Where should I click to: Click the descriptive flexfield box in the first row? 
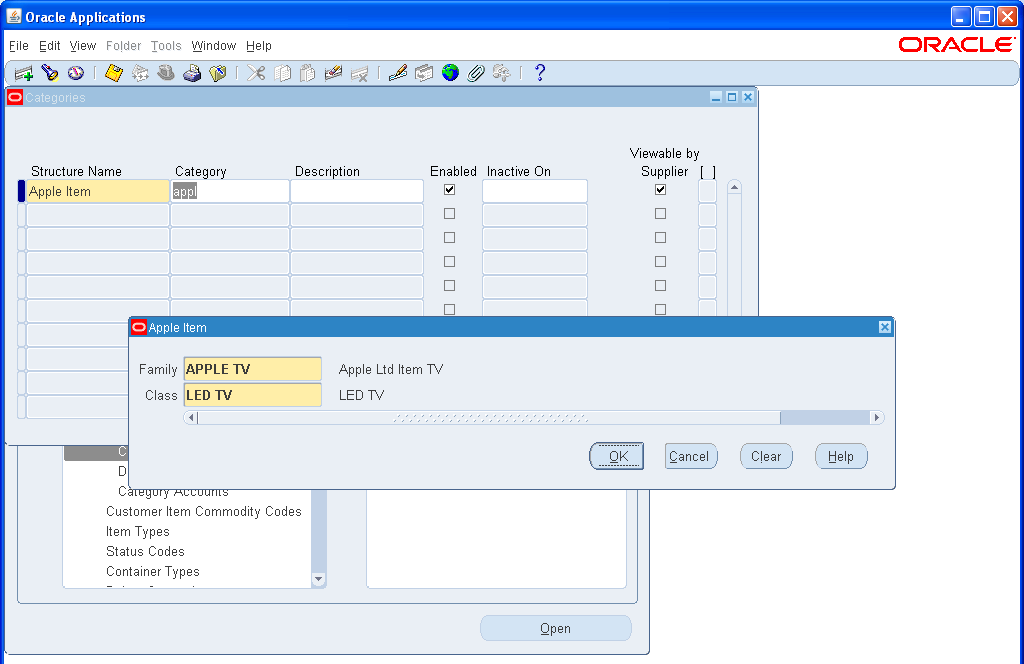click(x=707, y=191)
